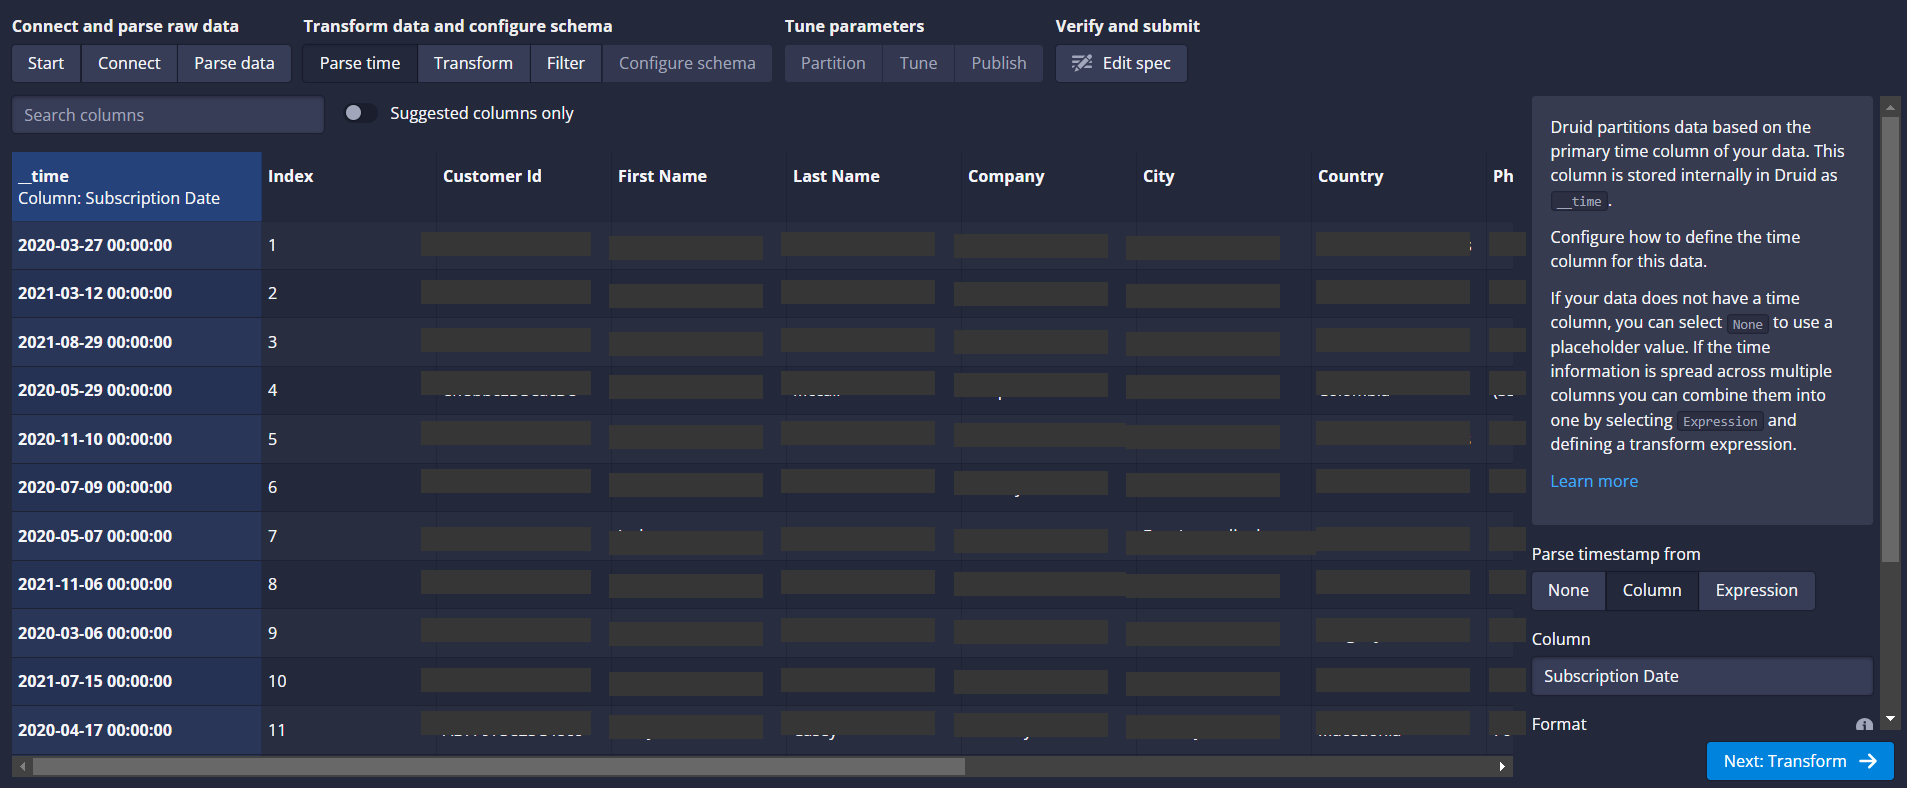The height and width of the screenshot is (788, 1907).
Task: Focus the Search columns field
Action: click(168, 115)
